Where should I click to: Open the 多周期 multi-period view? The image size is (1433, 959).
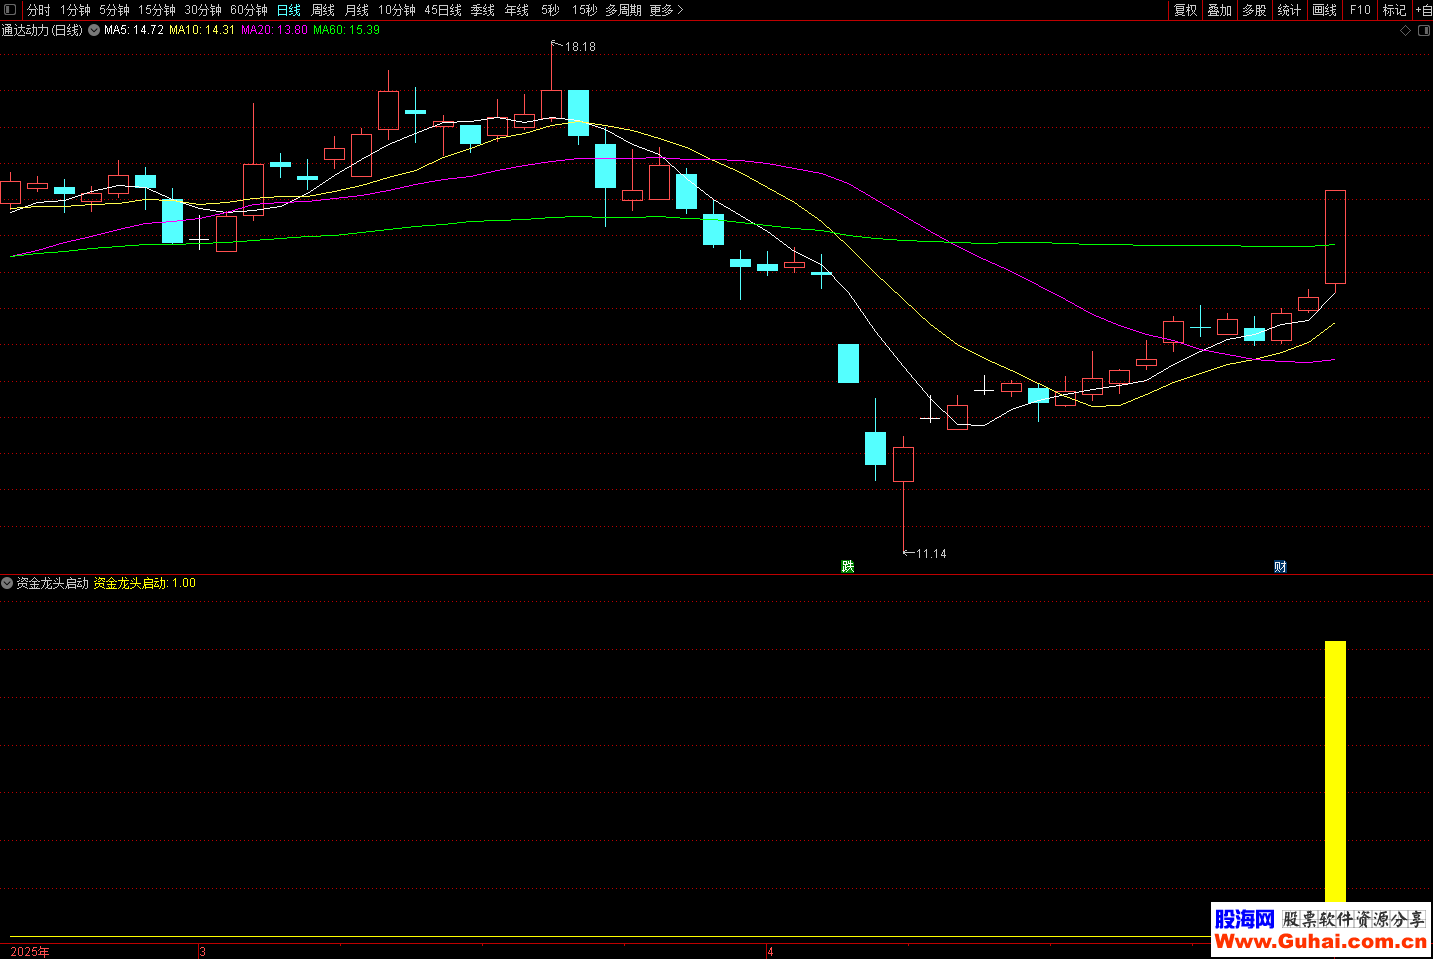[623, 10]
